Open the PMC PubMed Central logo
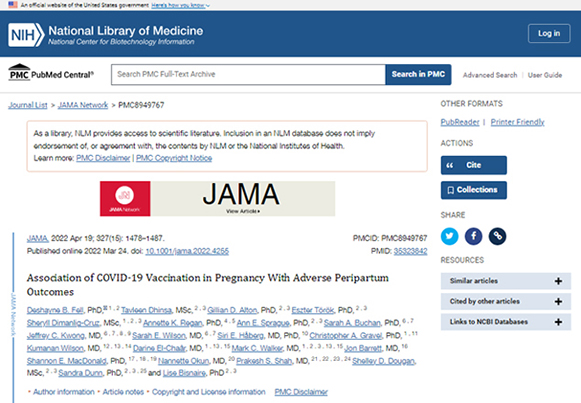Image resolution: width=581 pixels, height=403 pixels. point(51,73)
